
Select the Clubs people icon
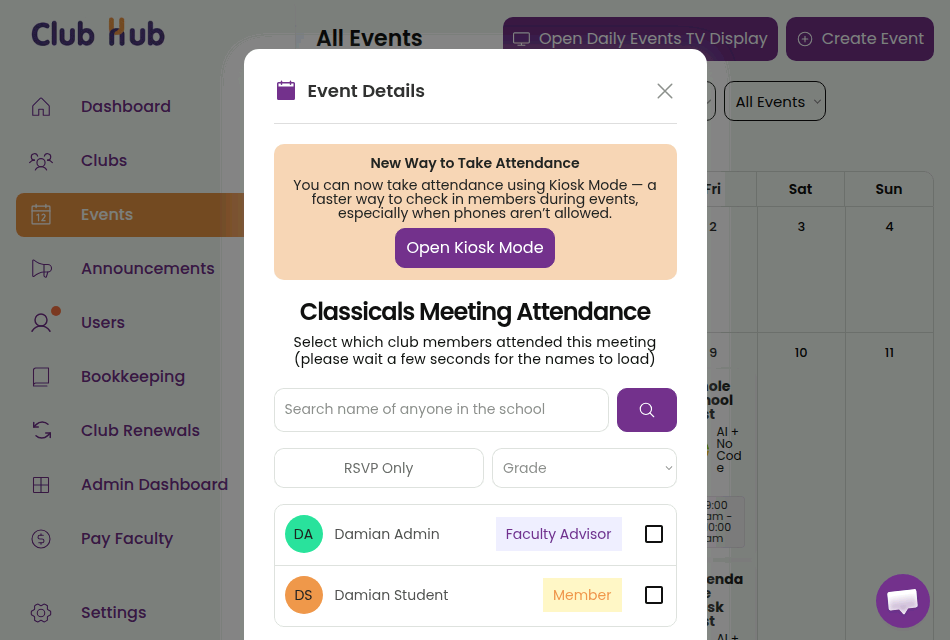(x=41, y=160)
